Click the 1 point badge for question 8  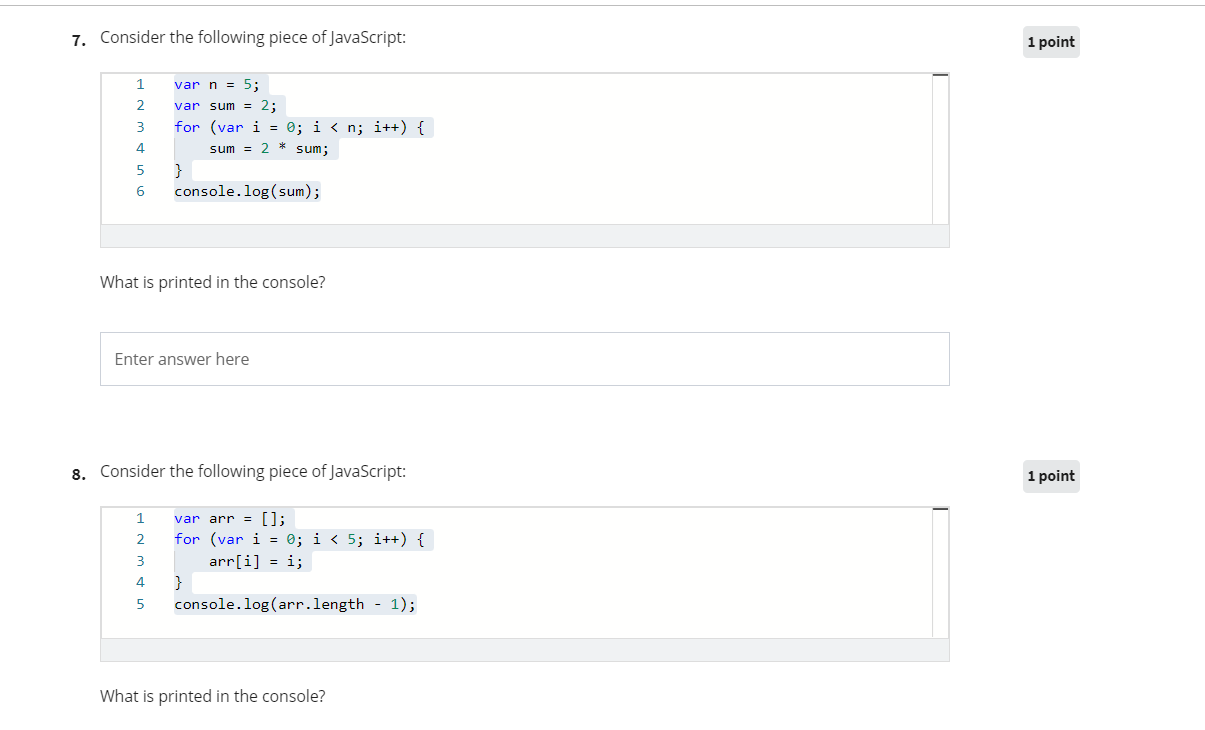[1050, 476]
